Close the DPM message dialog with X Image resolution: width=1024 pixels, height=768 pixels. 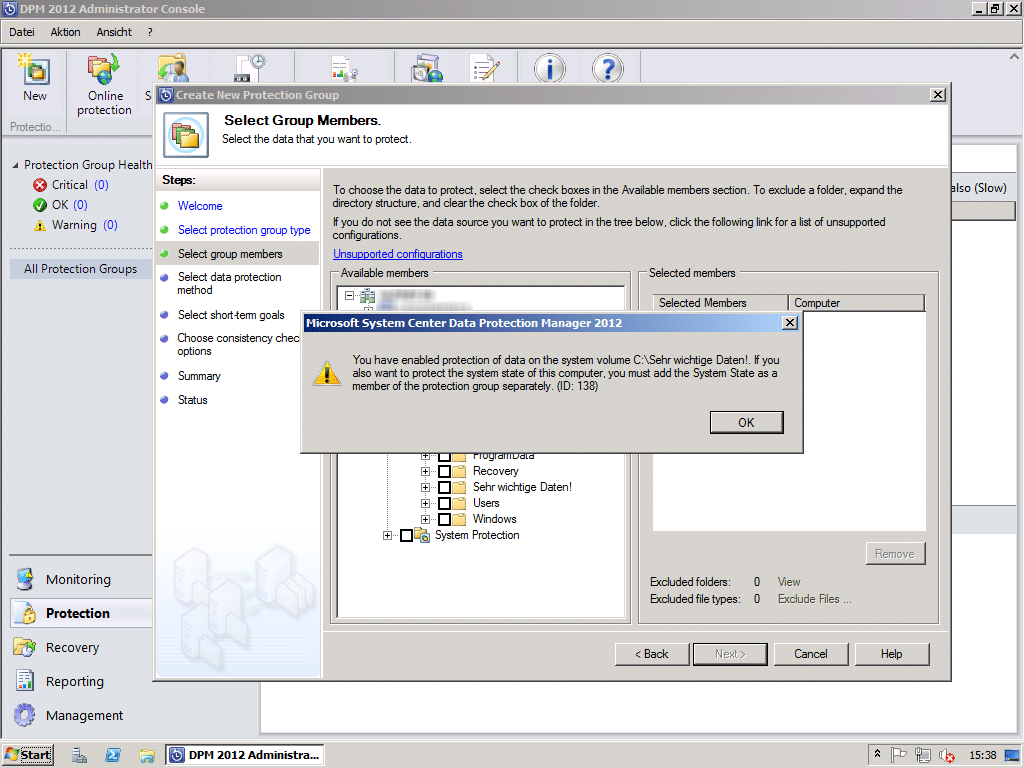(x=790, y=323)
